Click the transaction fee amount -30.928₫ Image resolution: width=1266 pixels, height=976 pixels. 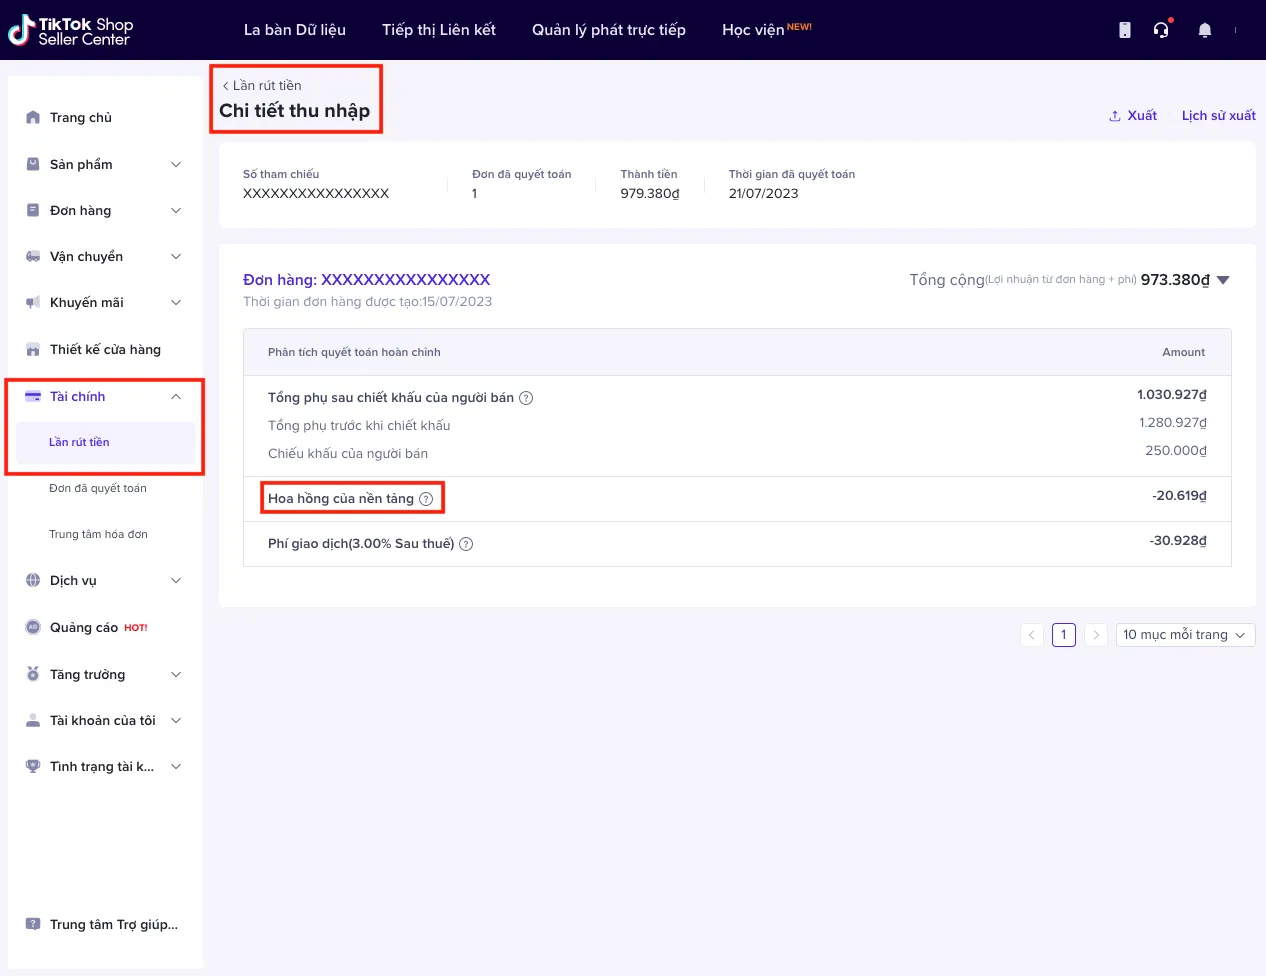(x=1178, y=541)
